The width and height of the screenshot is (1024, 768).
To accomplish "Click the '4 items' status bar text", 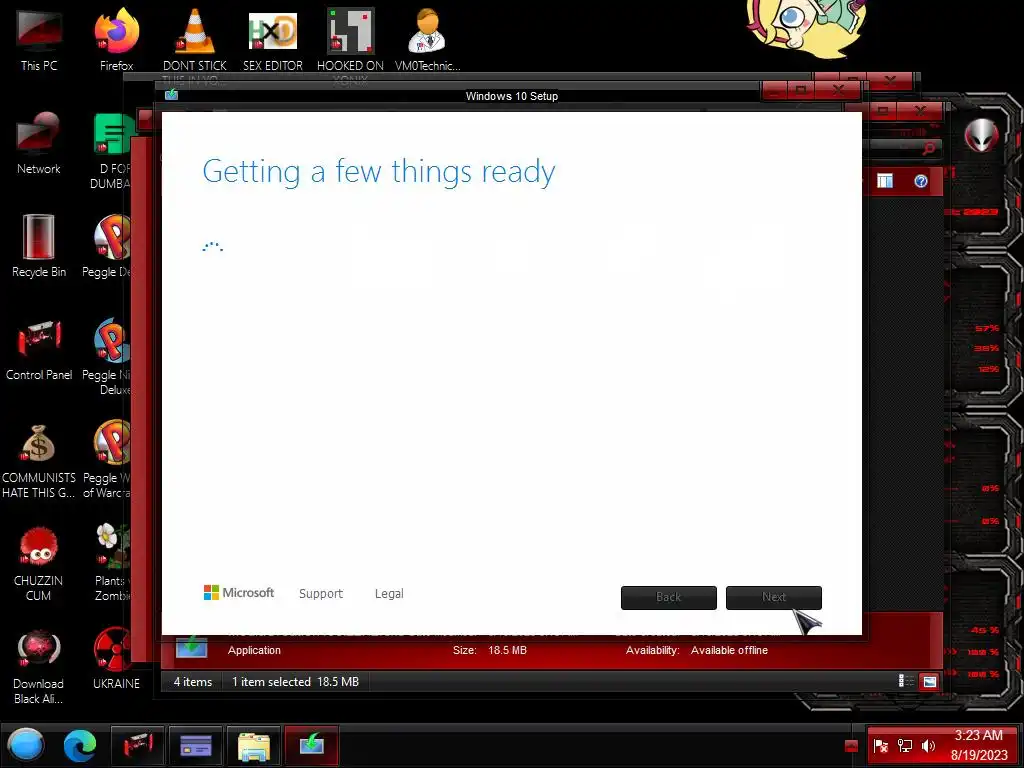I will 193,682.
